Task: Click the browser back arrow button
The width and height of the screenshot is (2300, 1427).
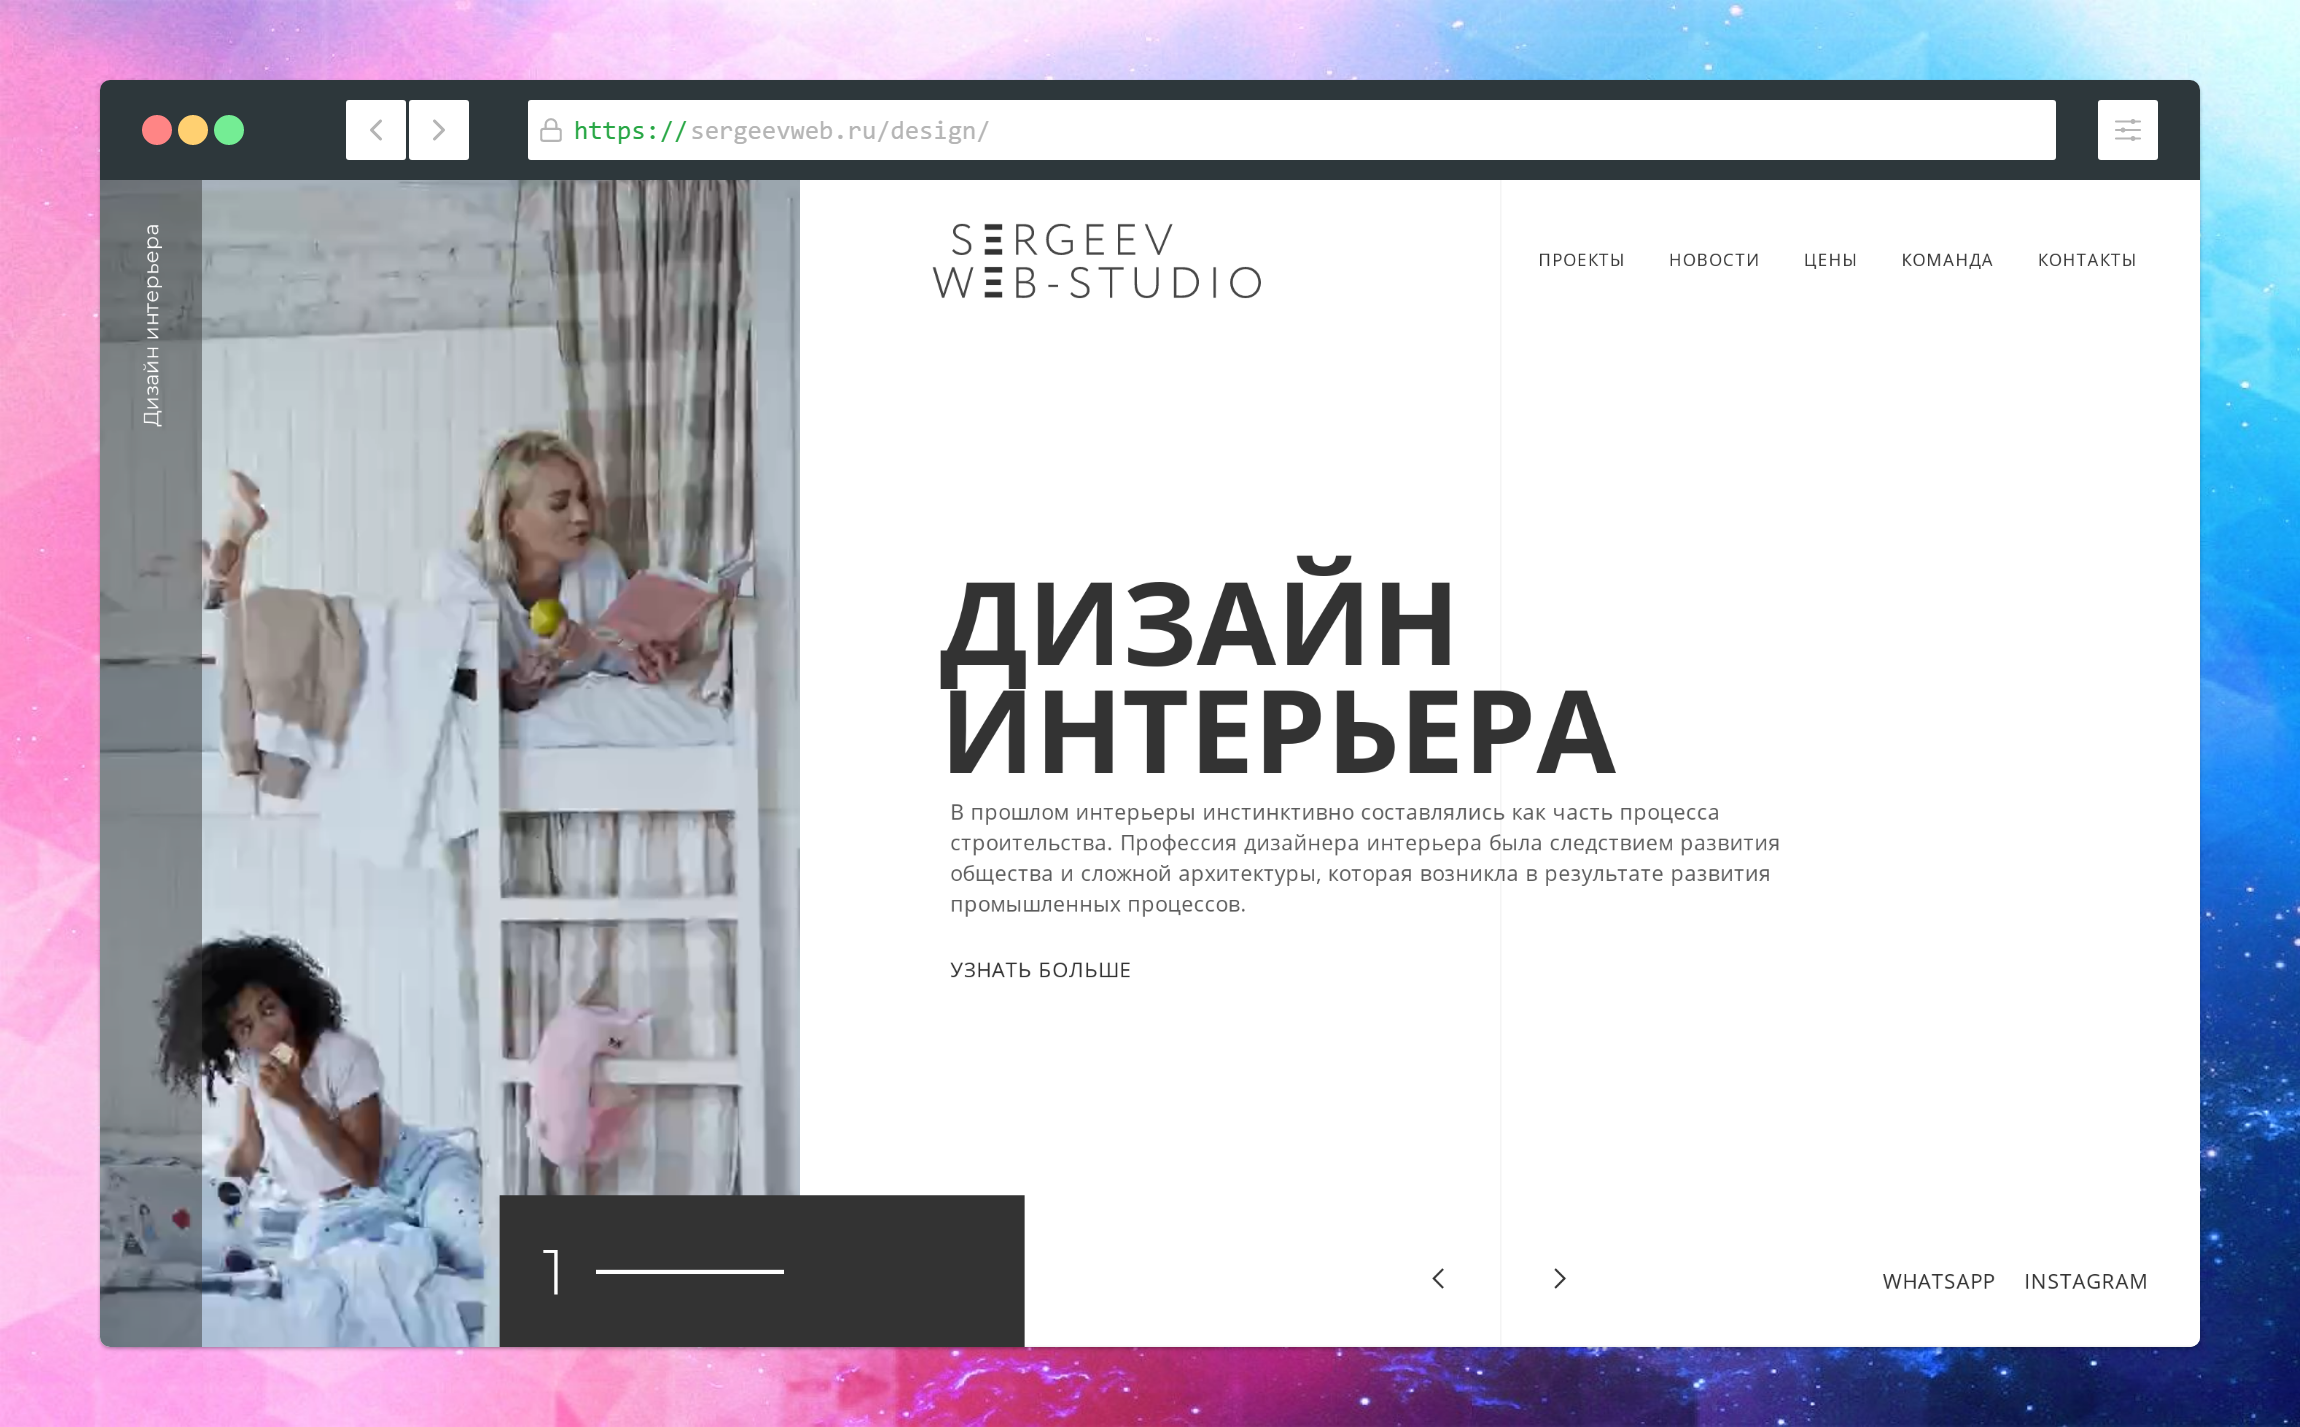Action: 376,130
